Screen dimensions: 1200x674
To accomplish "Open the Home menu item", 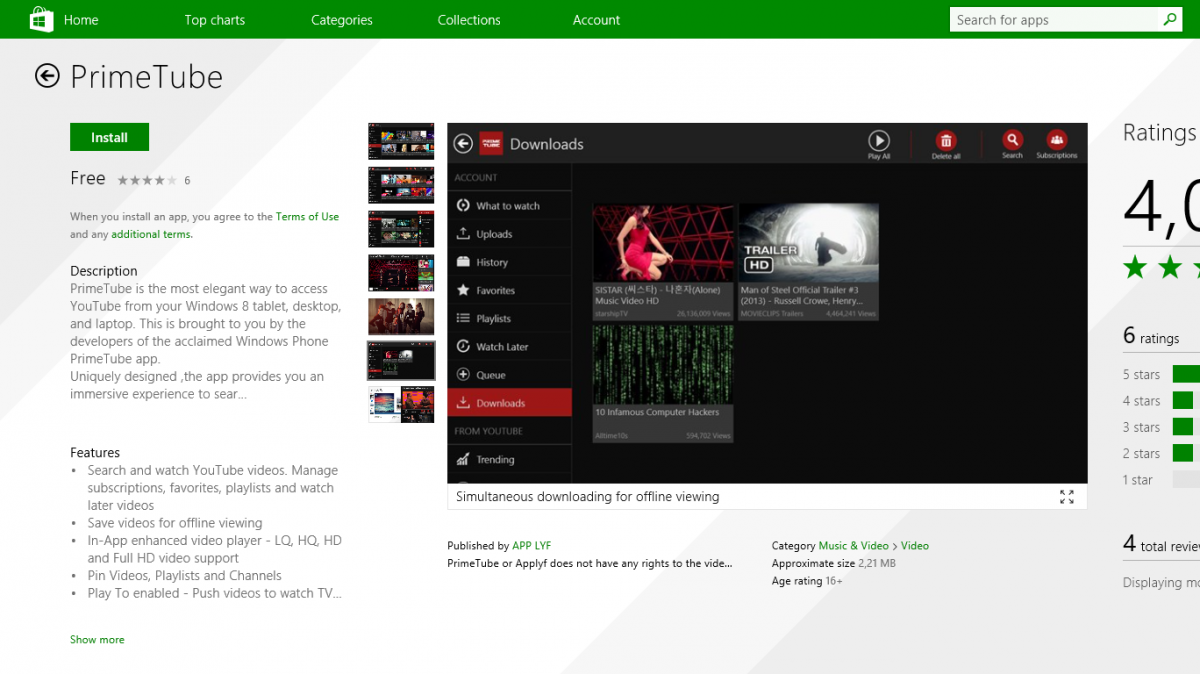I will click(x=81, y=20).
